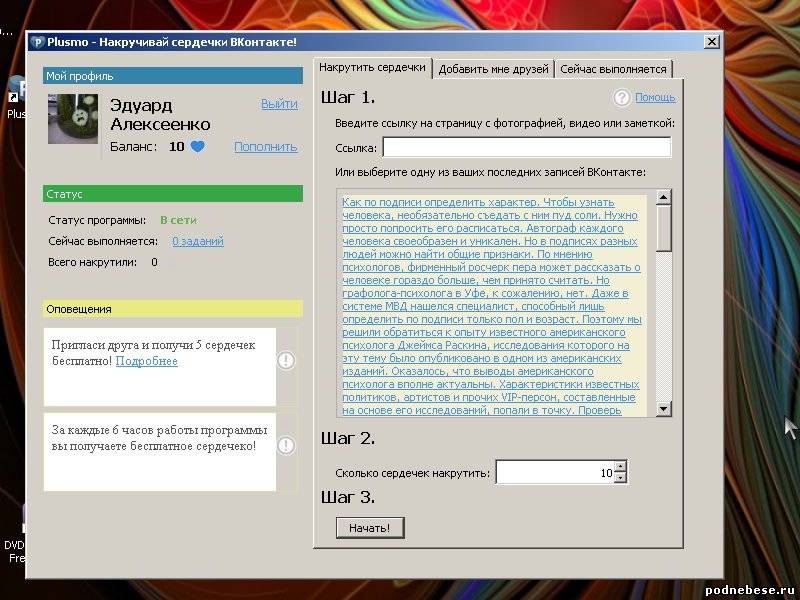800x600 pixels.
Task: Click the posts list scrollbar thumb
Action: [663, 228]
